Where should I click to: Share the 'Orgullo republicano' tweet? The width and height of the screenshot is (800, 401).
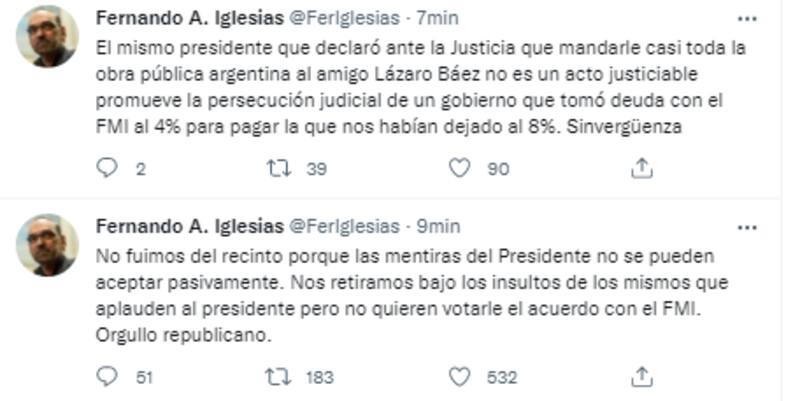tap(642, 376)
